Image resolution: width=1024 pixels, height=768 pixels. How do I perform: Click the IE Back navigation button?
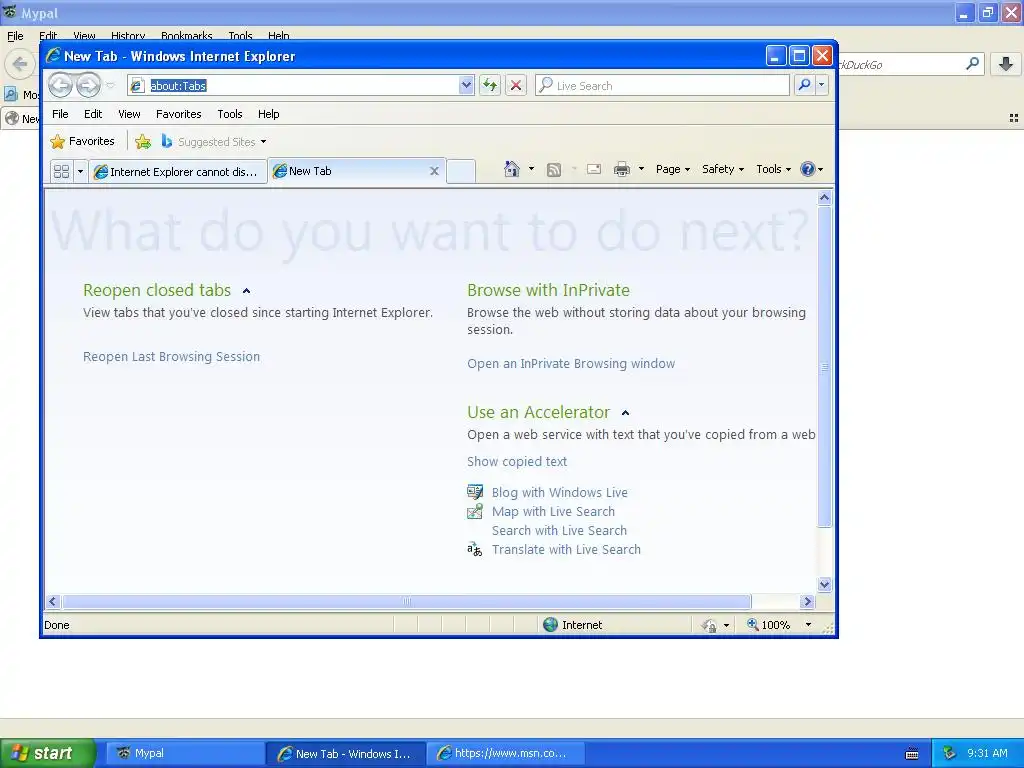coord(60,85)
